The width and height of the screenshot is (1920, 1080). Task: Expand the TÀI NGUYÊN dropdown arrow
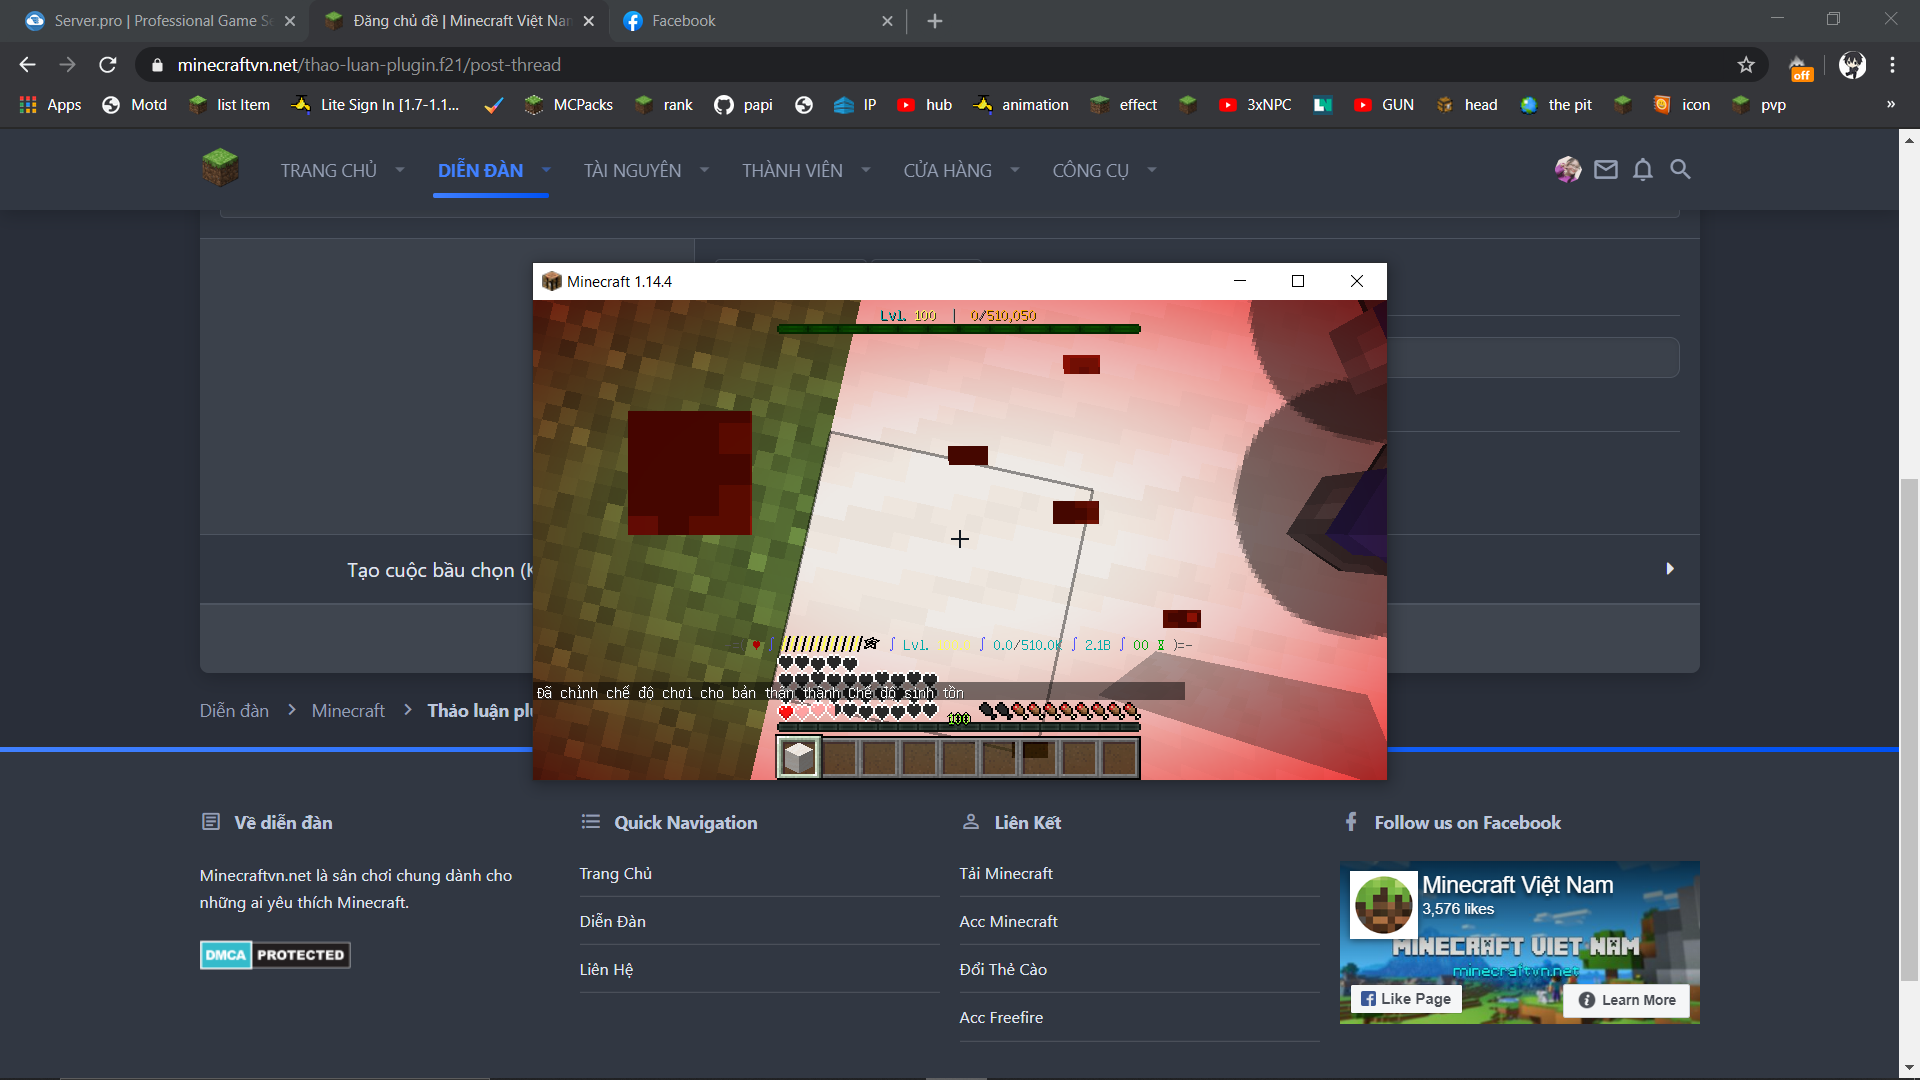[704, 170]
